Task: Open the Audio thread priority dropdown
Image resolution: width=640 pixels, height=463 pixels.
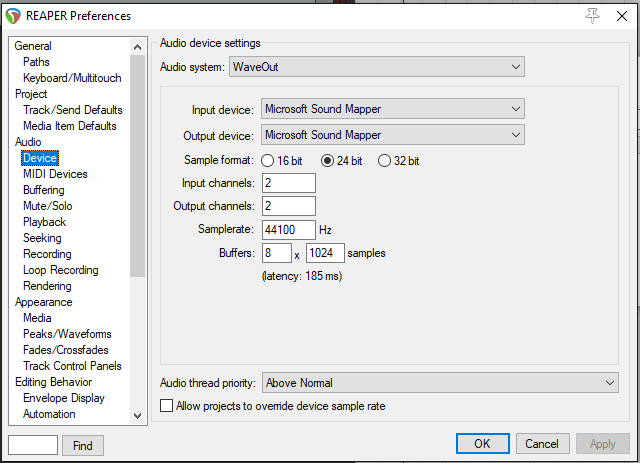Action: [439, 383]
